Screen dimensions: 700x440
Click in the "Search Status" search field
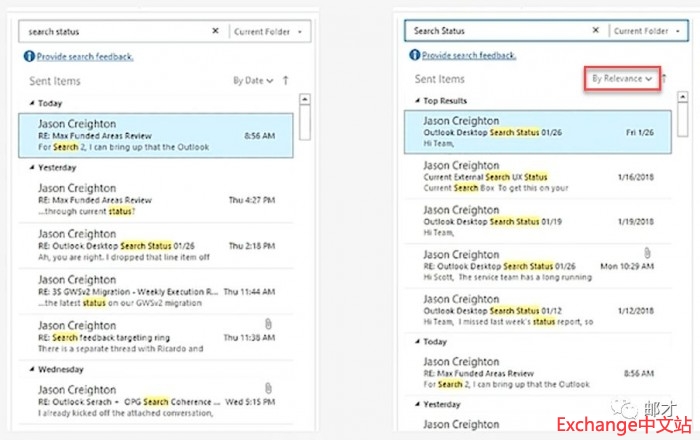click(500, 31)
